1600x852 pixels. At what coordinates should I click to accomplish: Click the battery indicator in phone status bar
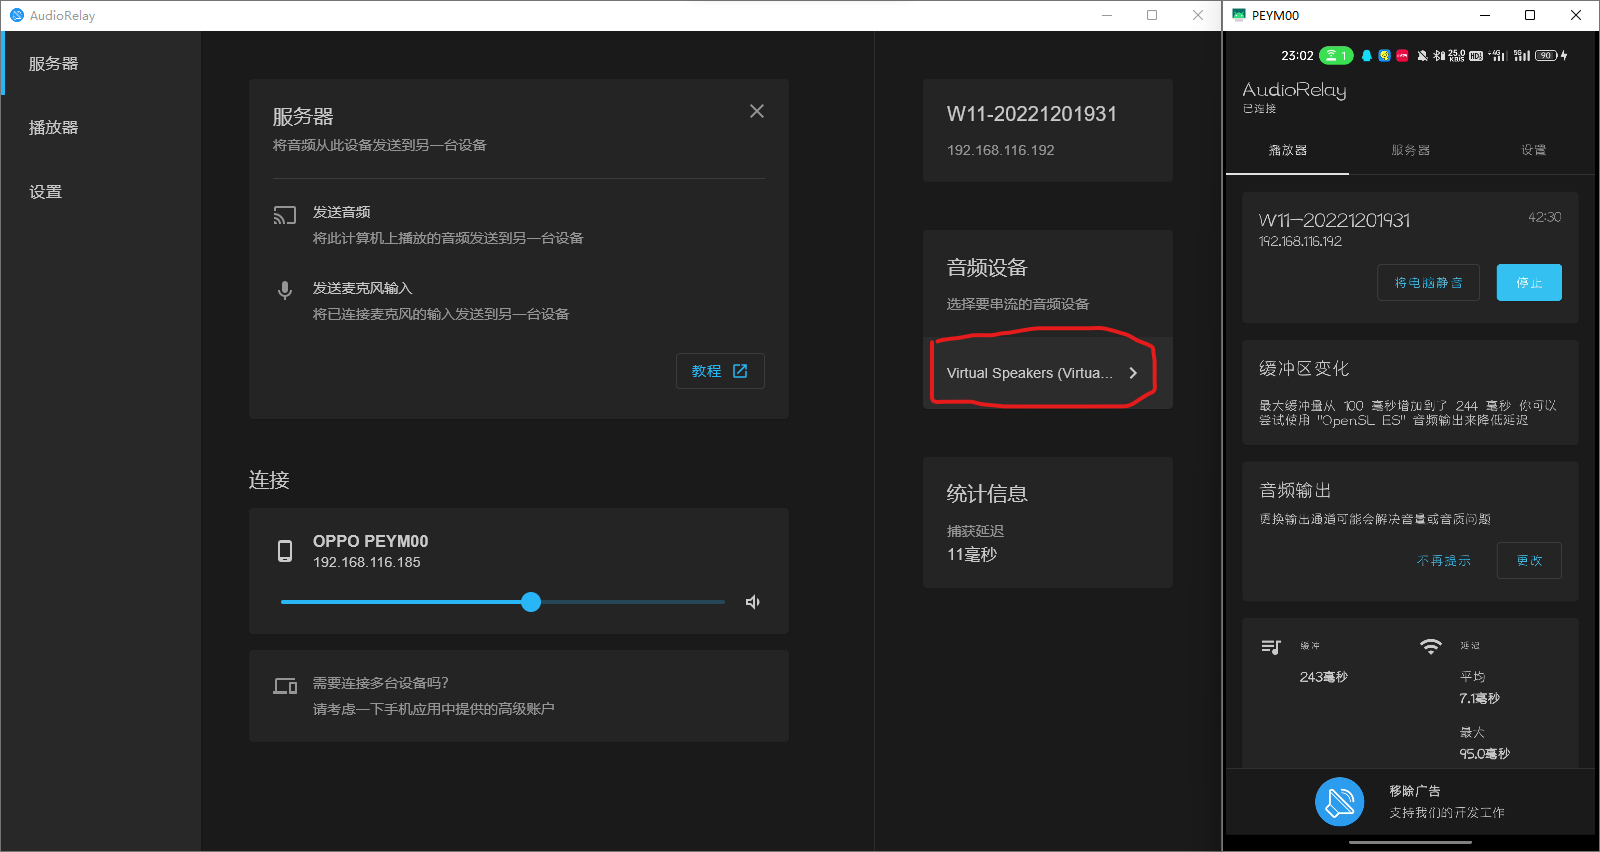click(x=1547, y=56)
